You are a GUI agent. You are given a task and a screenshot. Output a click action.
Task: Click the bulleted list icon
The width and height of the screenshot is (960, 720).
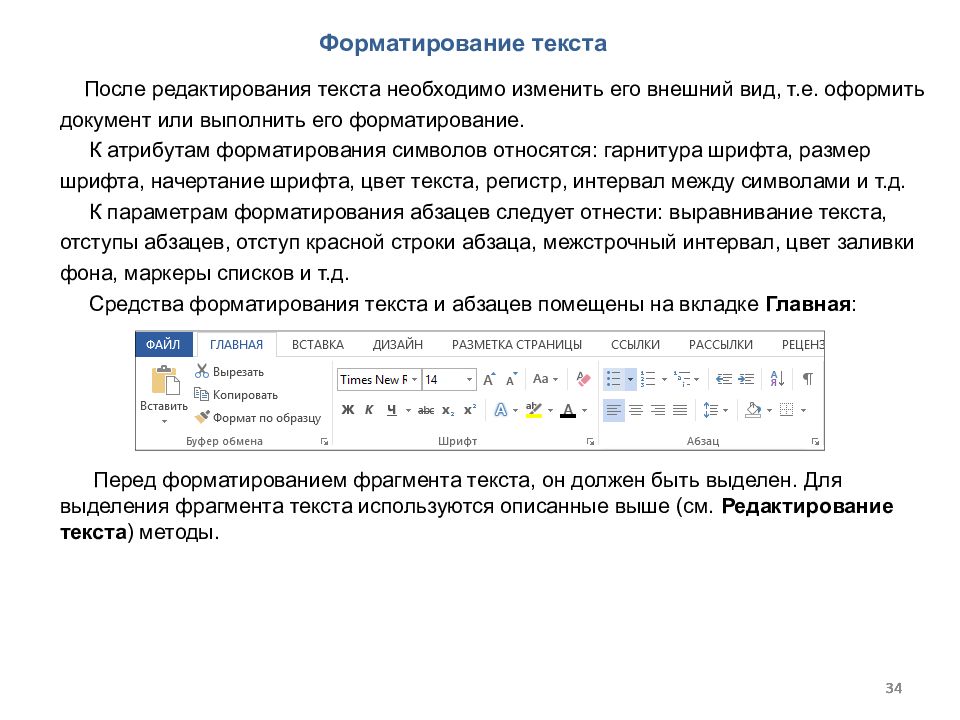[613, 379]
